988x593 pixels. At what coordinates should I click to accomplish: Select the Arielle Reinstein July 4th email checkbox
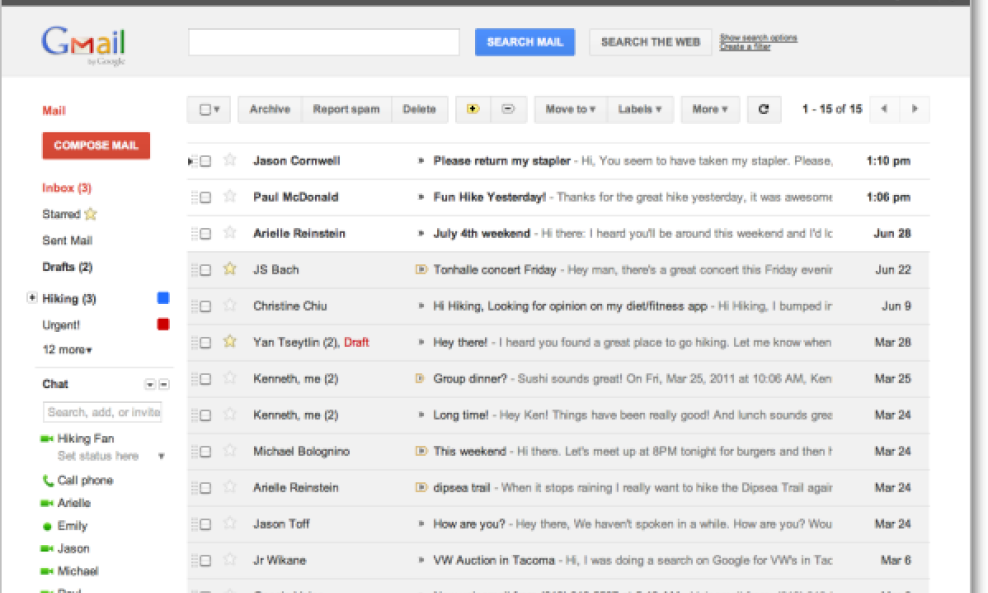206,234
